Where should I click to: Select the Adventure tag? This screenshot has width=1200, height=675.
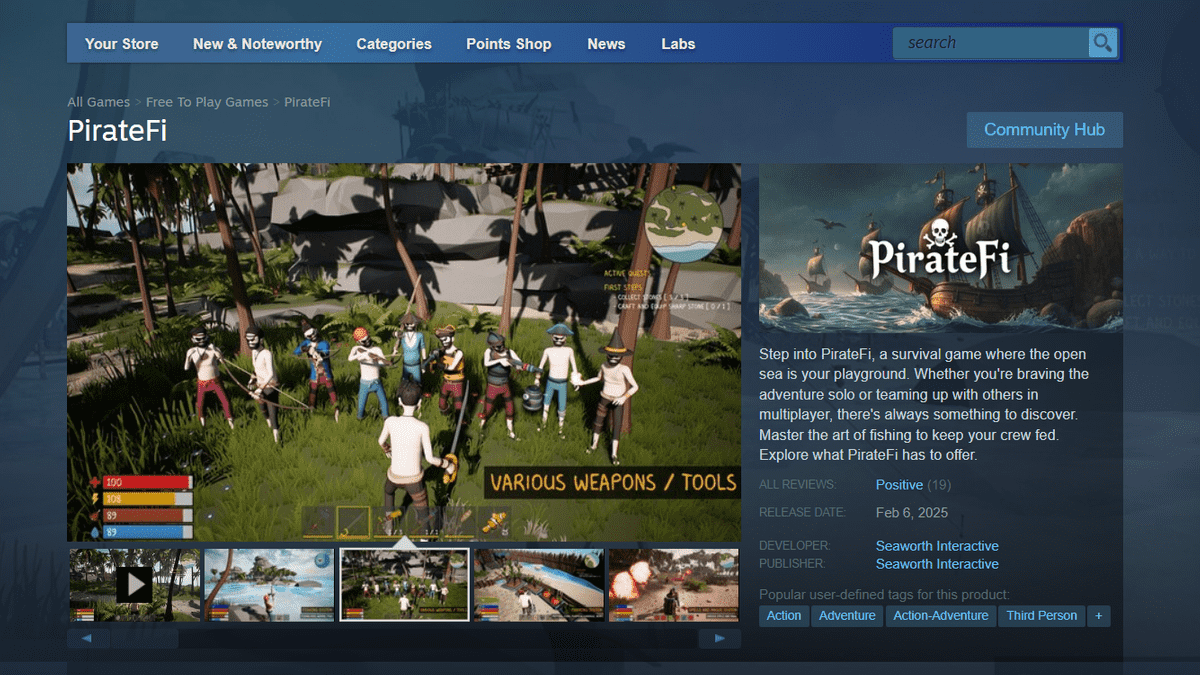[847, 616]
